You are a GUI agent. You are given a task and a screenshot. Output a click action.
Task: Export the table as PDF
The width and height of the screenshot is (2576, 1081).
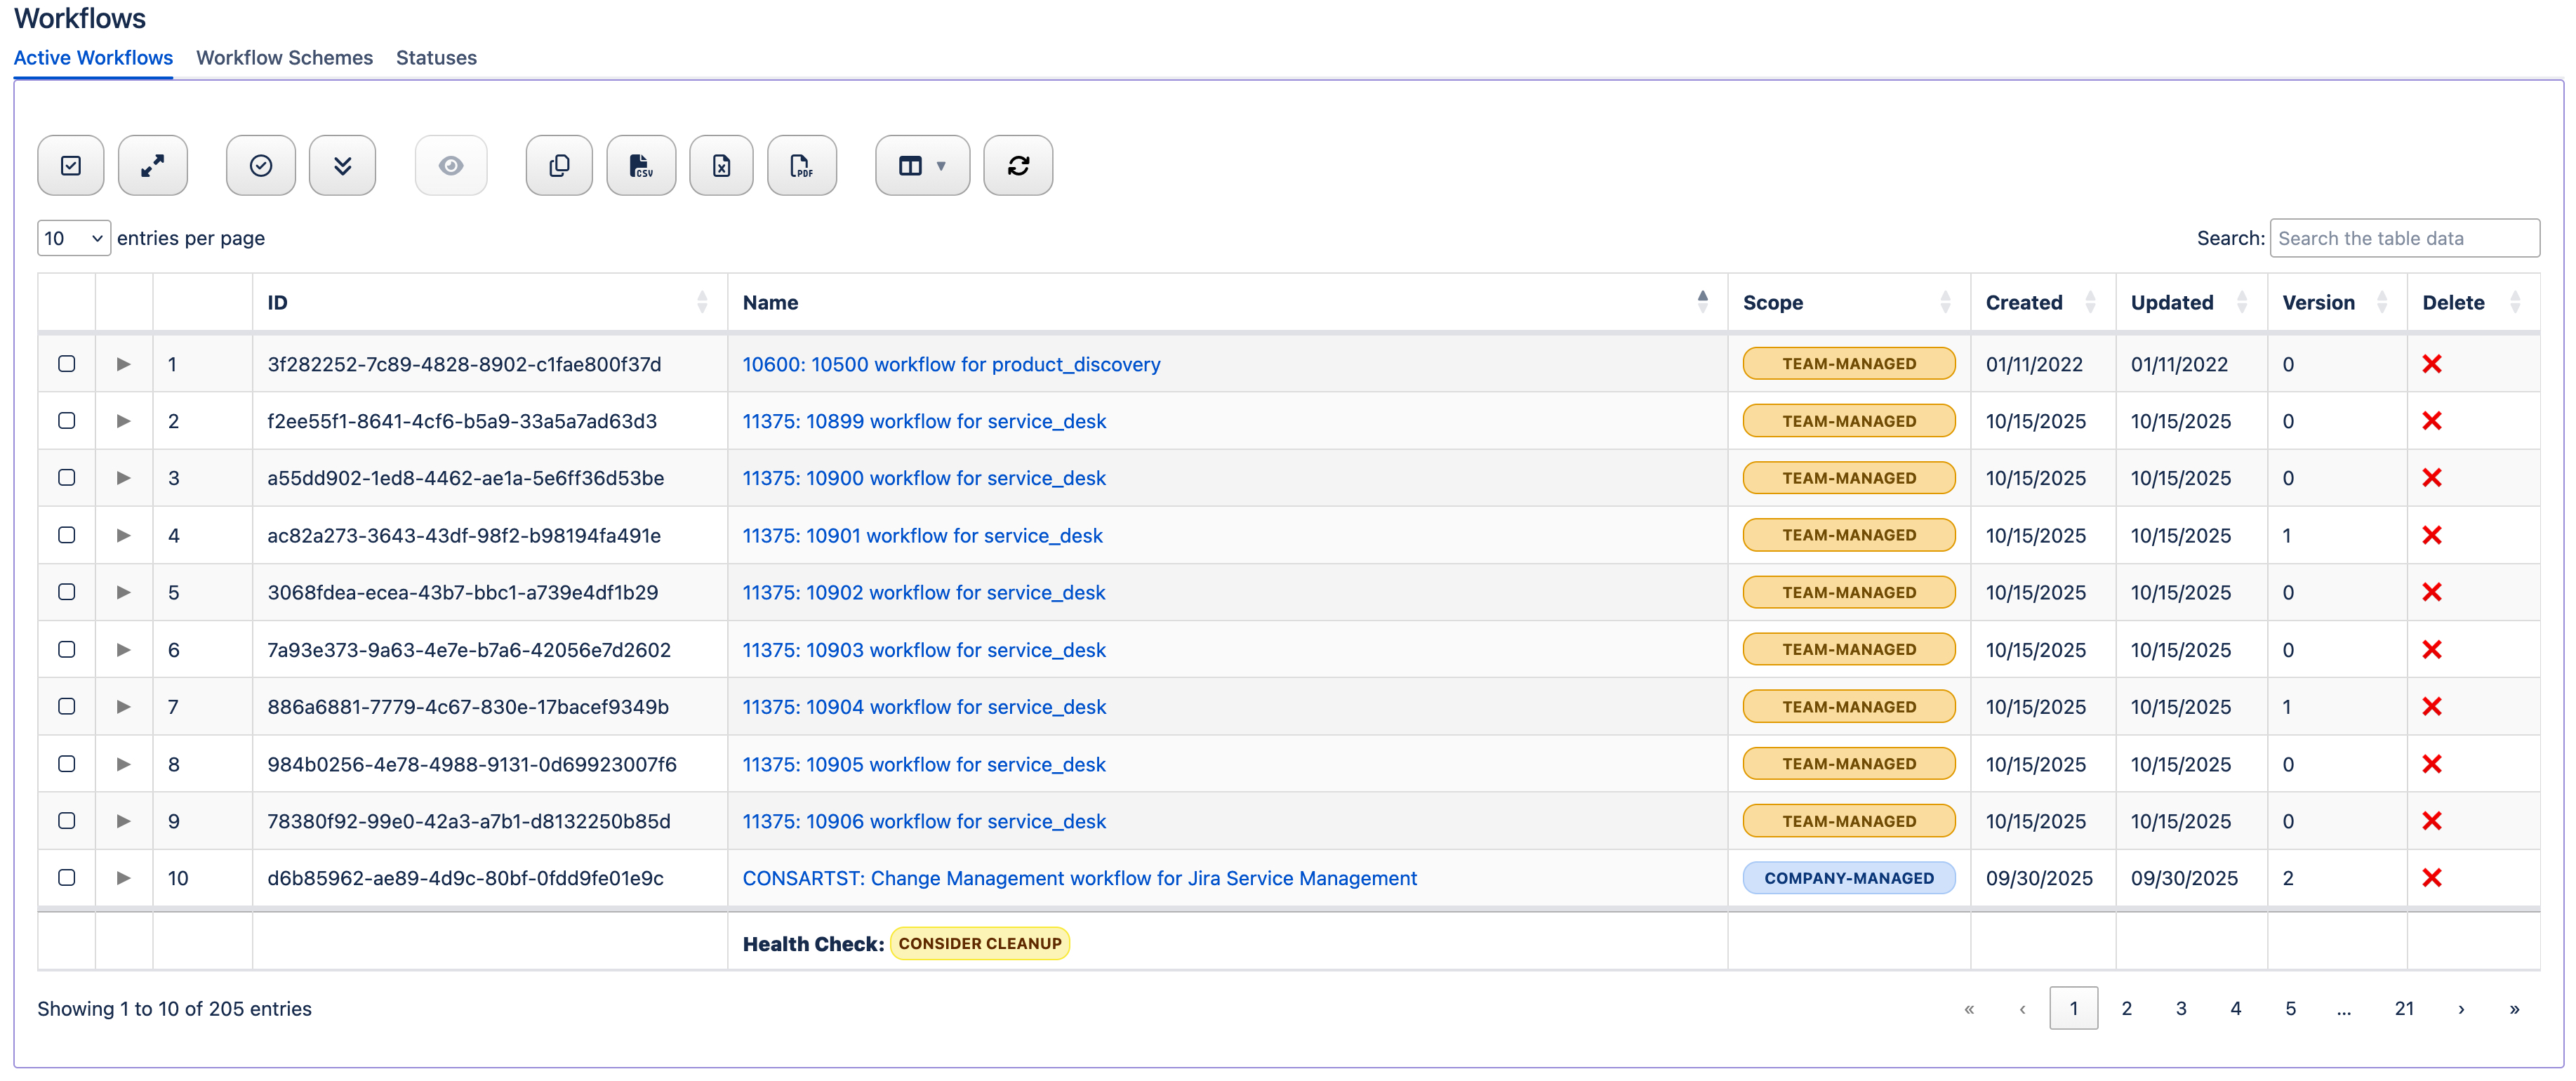click(x=803, y=165)
